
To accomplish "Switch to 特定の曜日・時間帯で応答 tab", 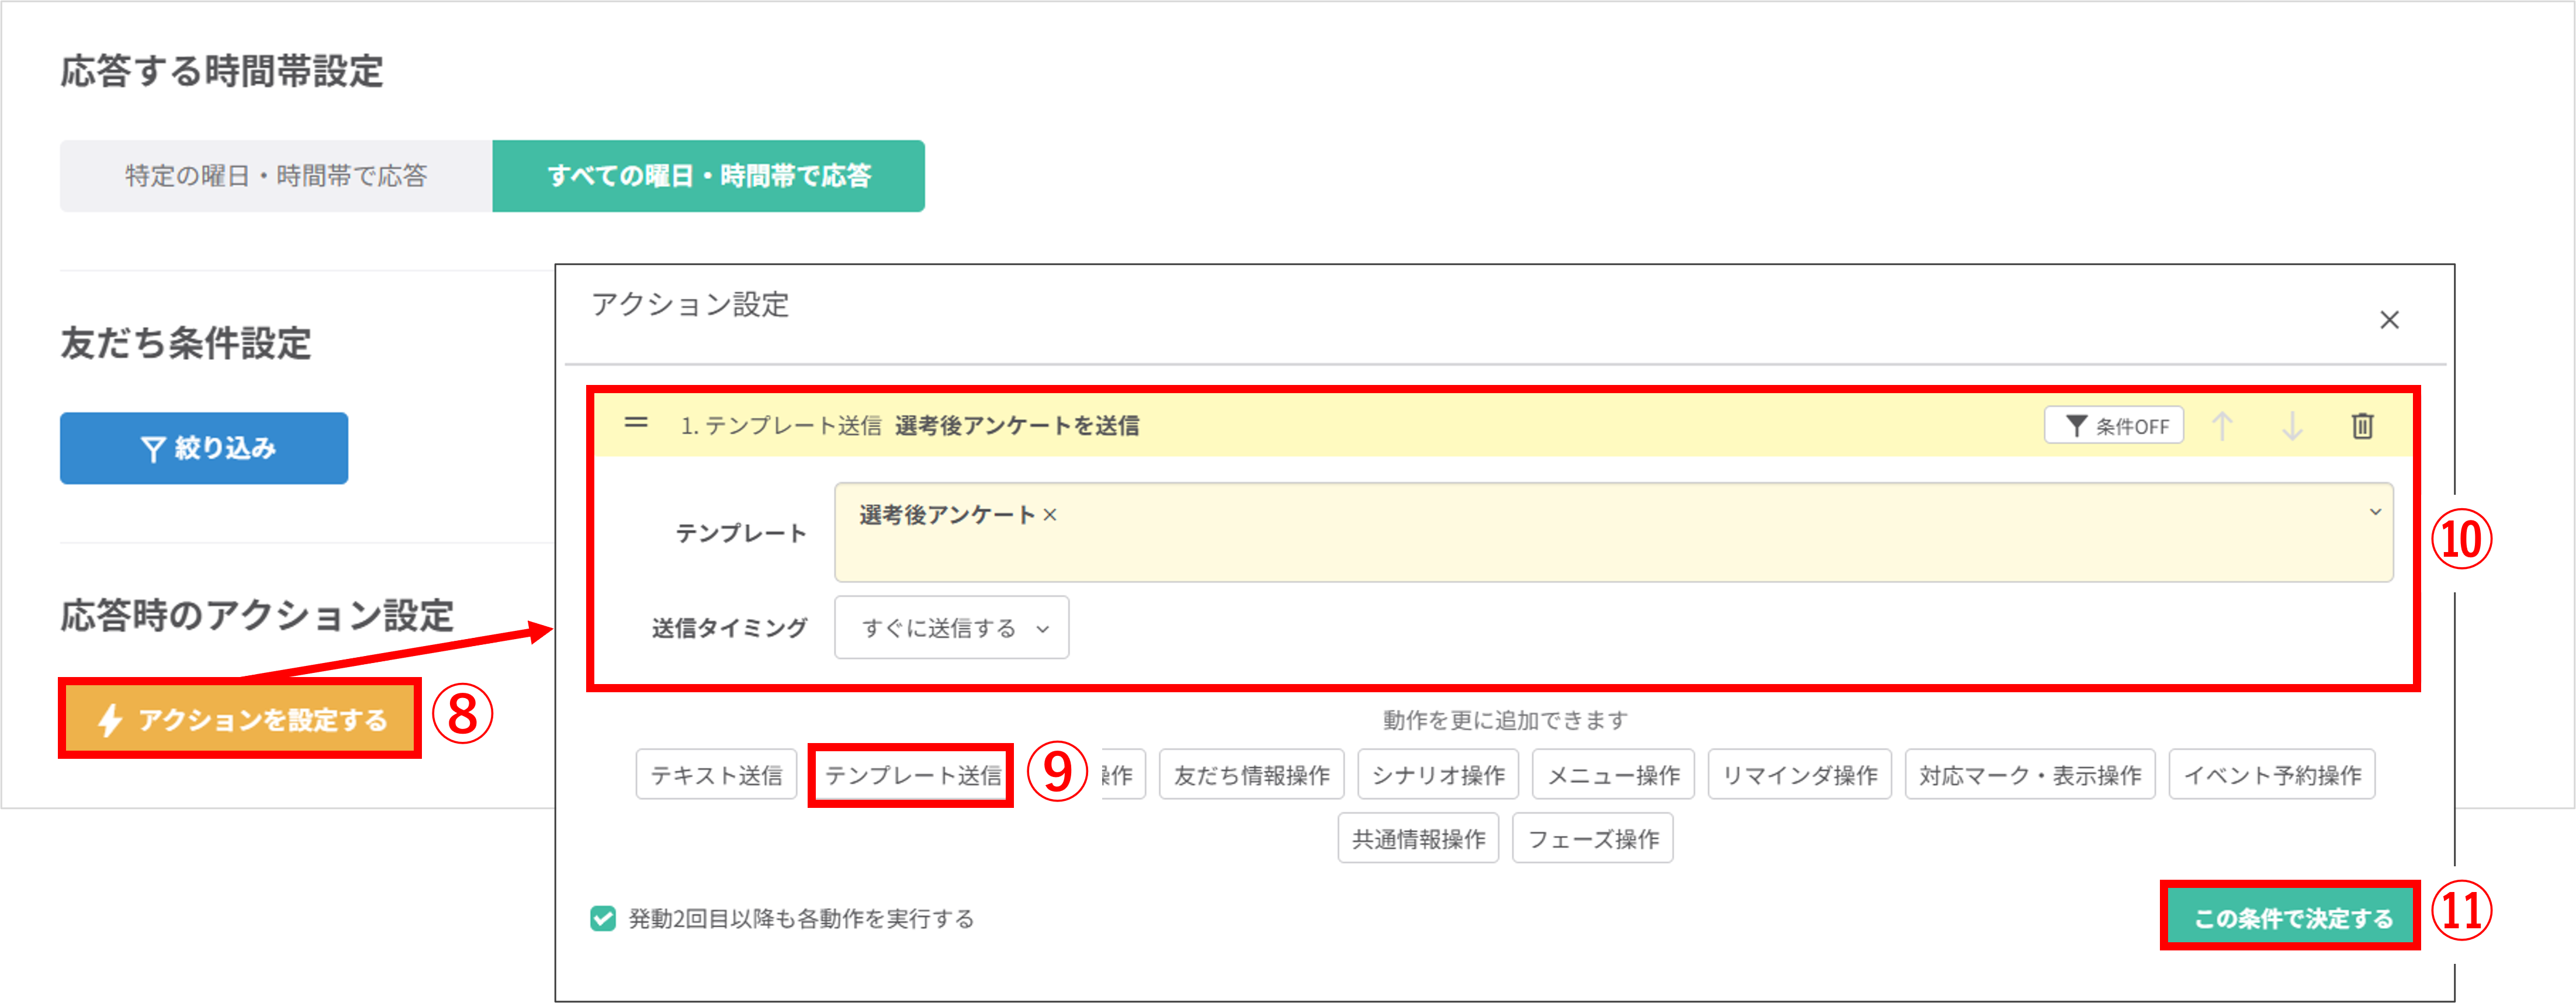I will [x=276, y=176].
